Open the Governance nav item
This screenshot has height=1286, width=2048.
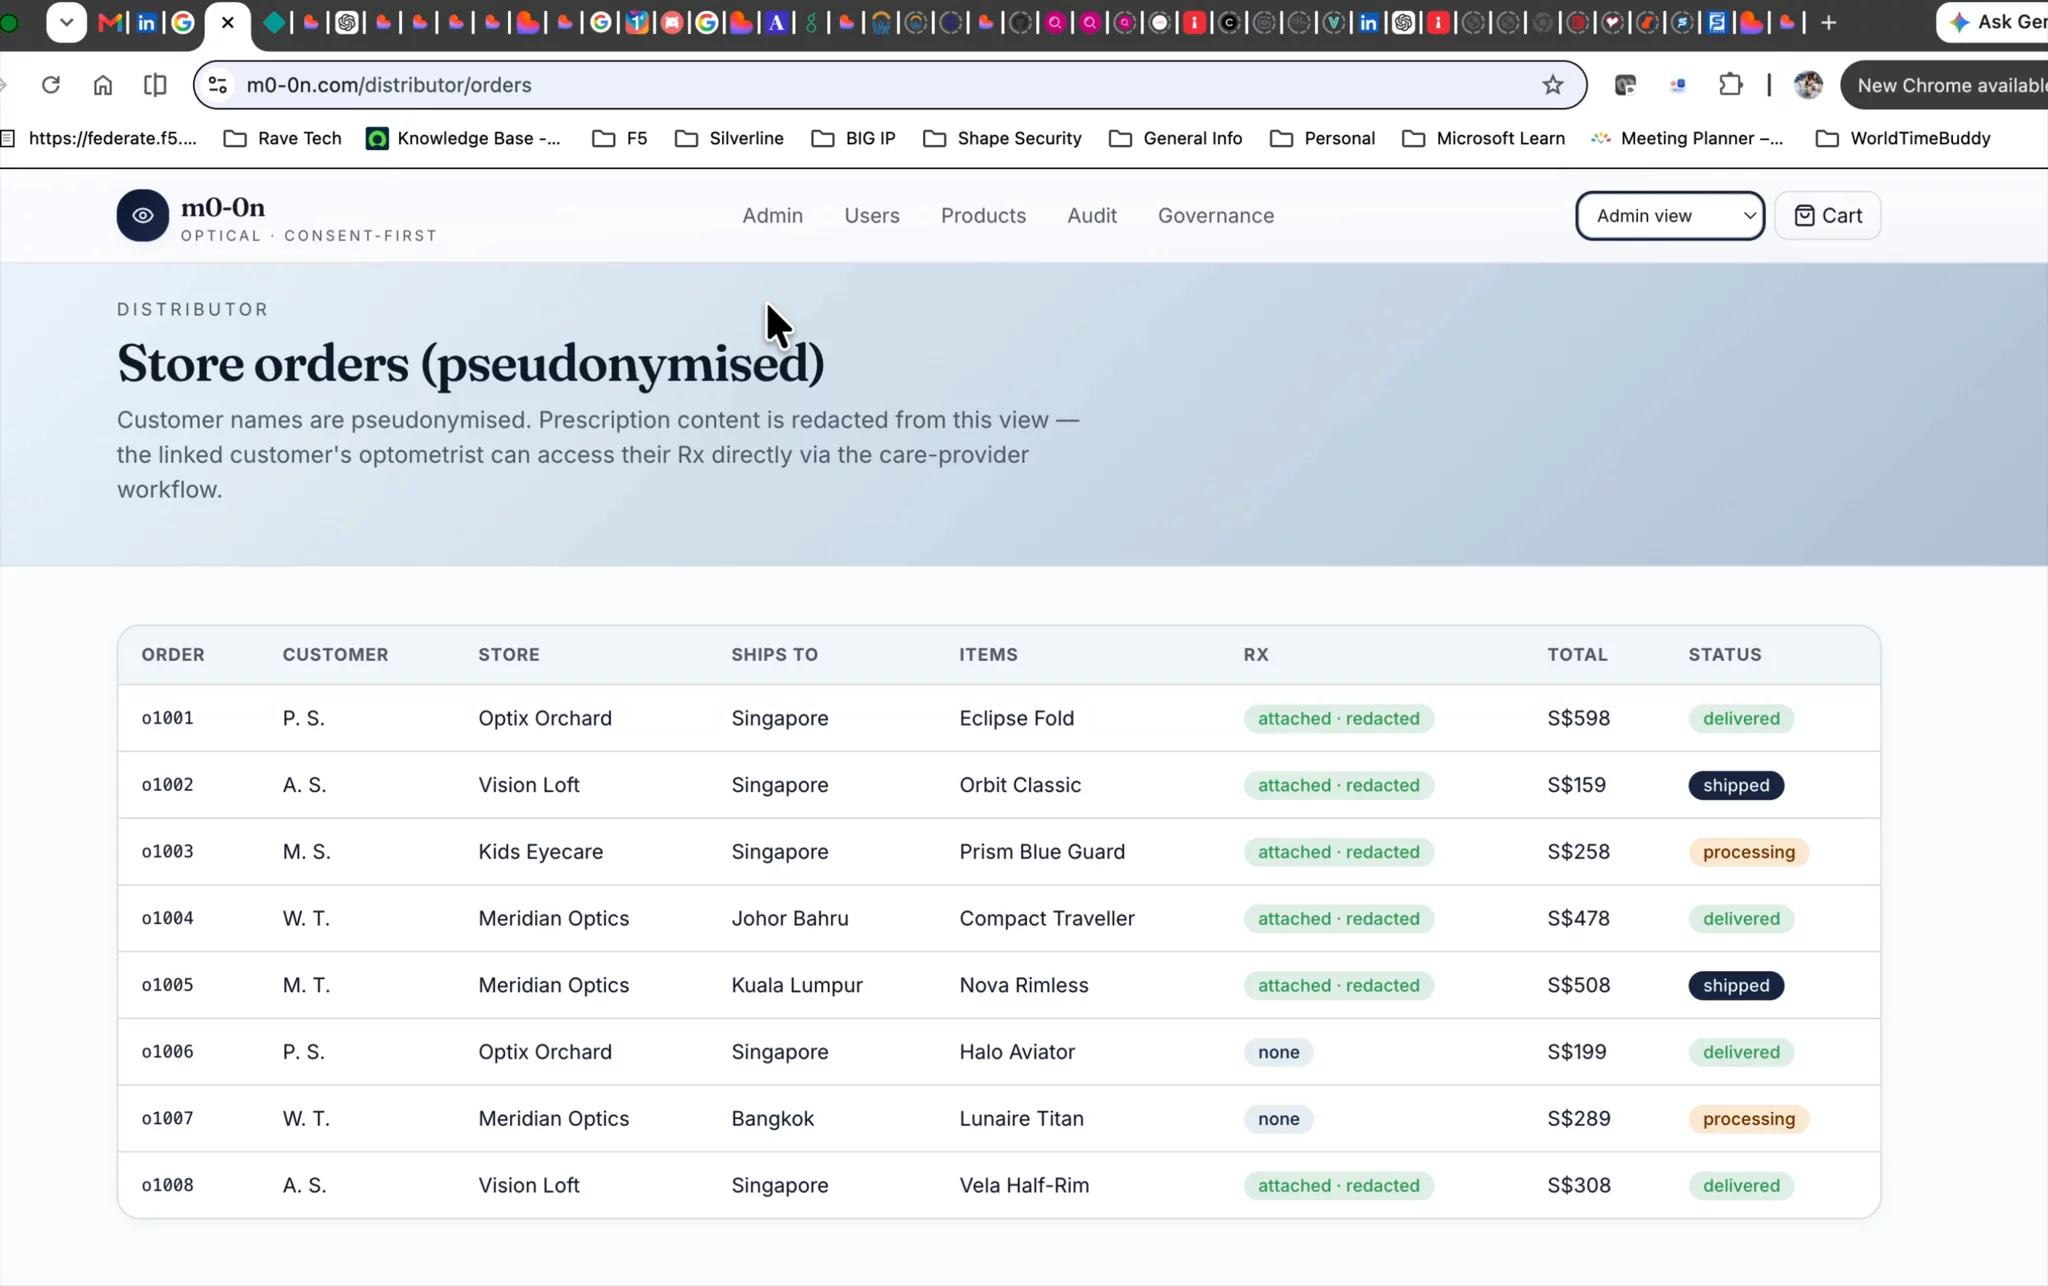[x=1216, y=216]
